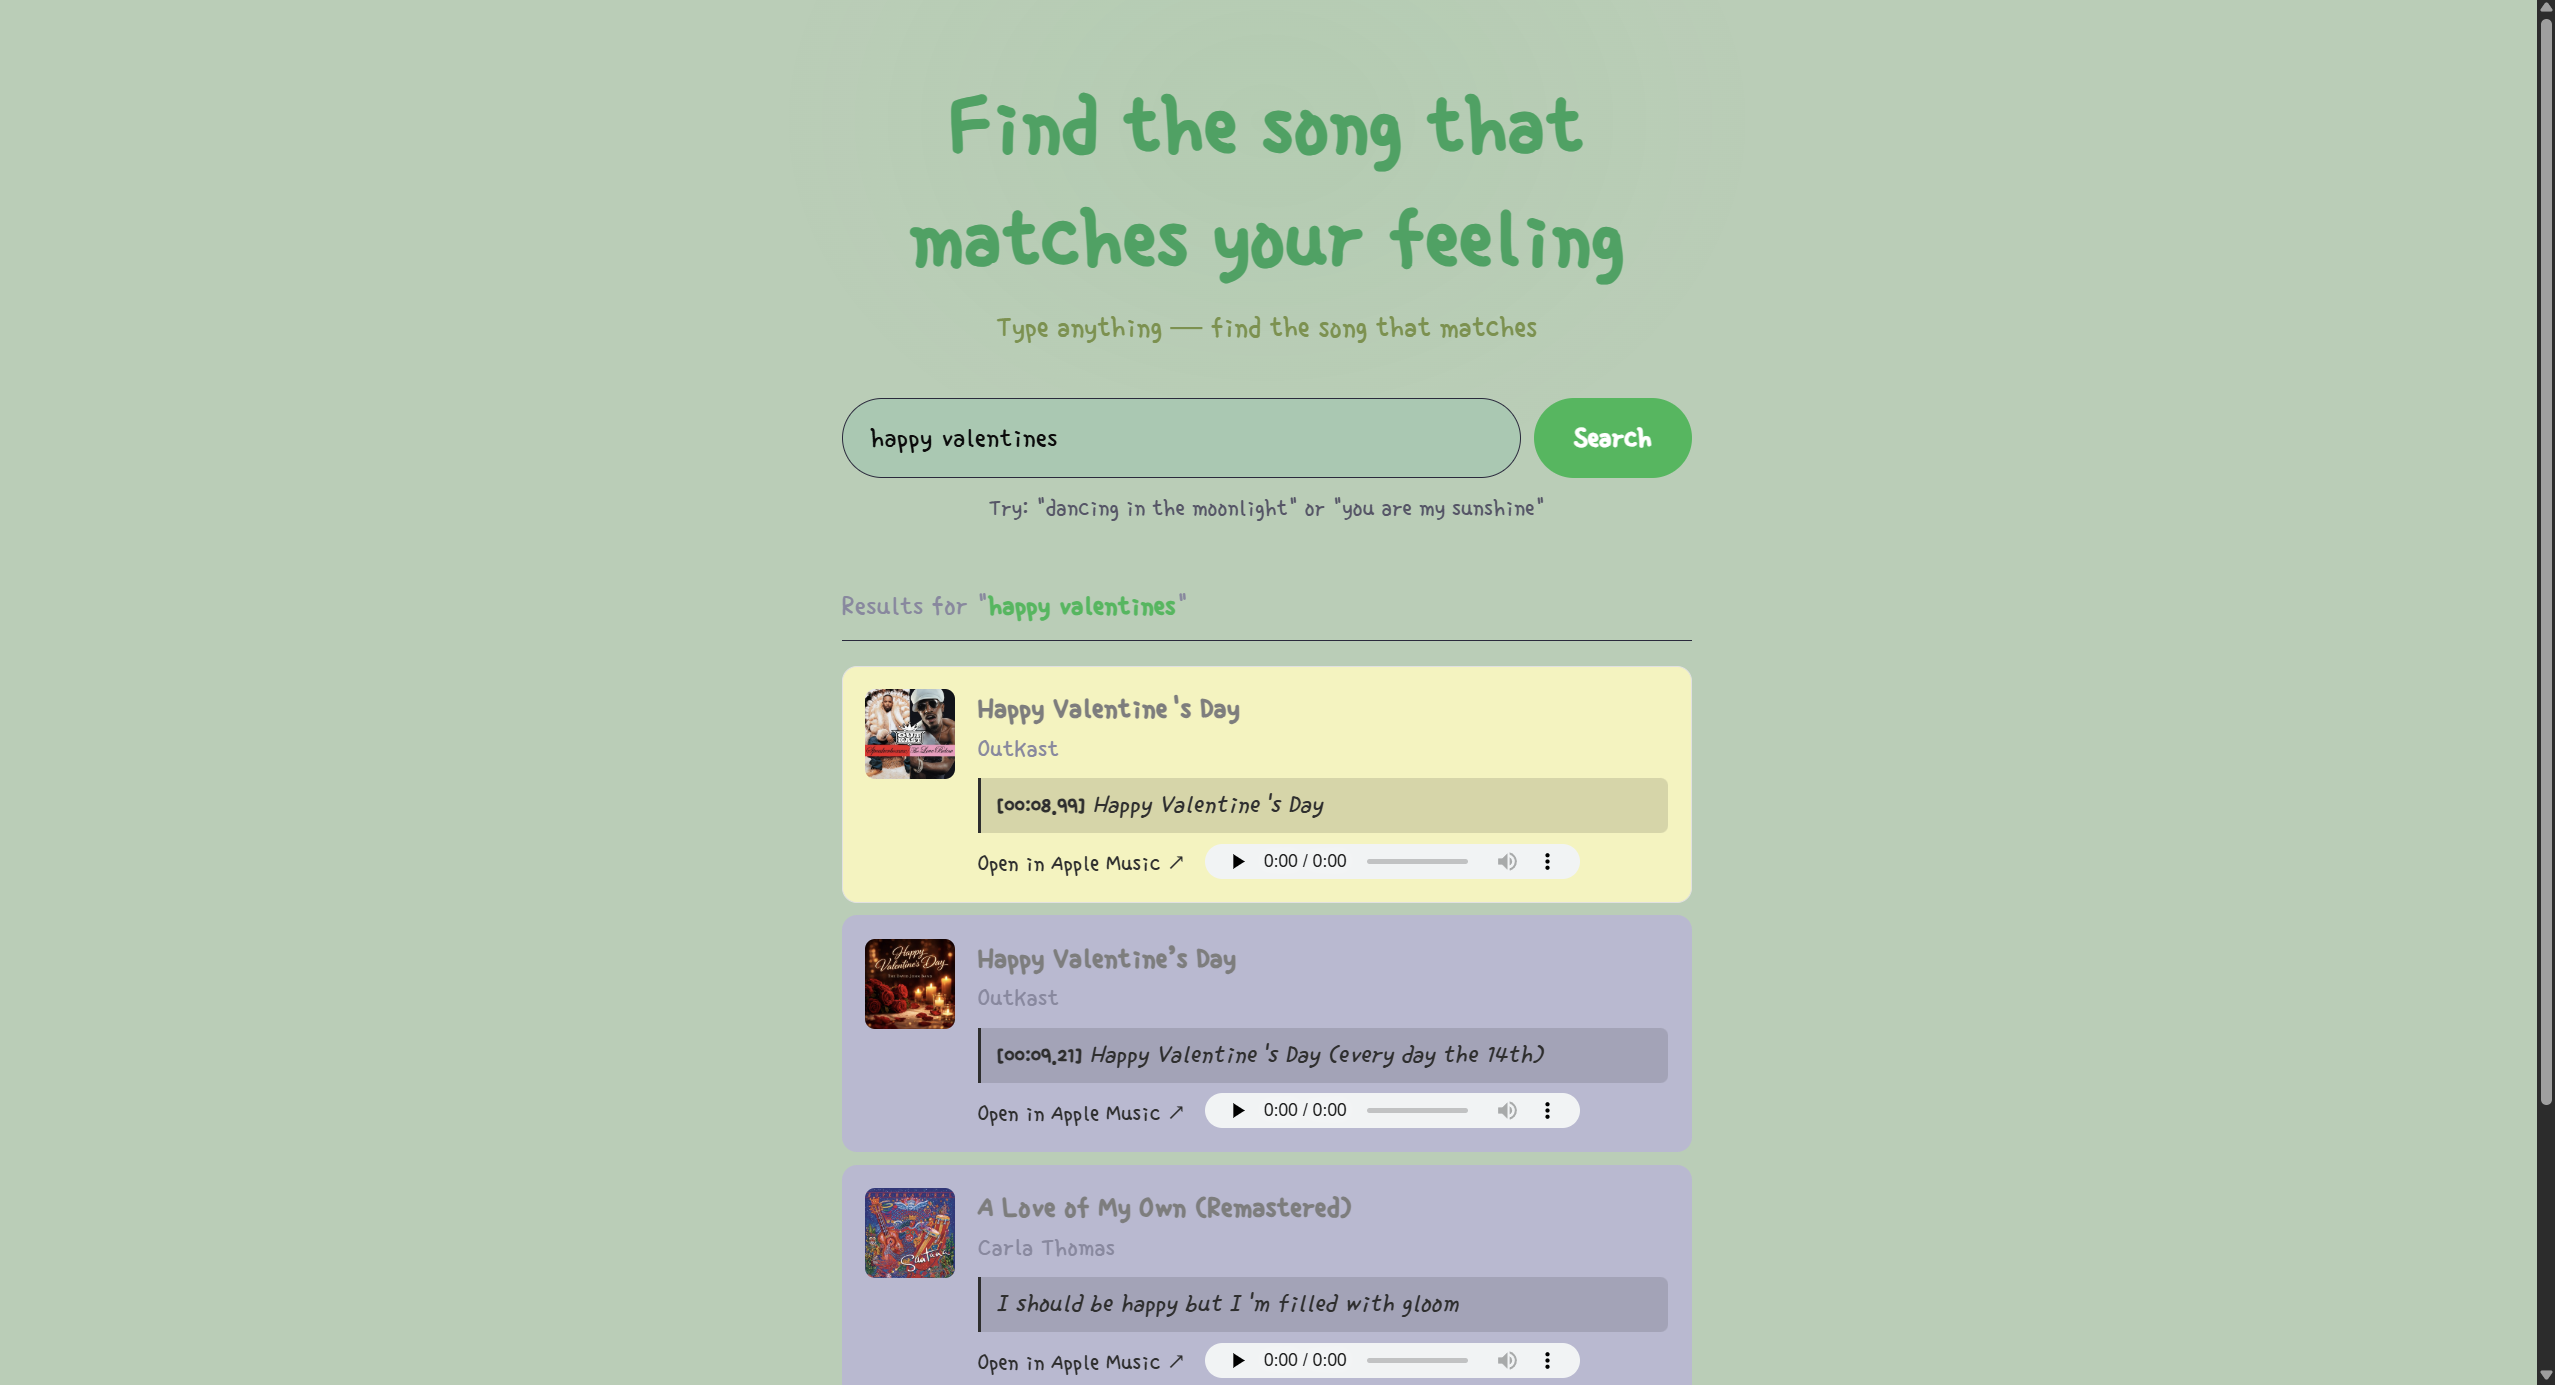Mute the first result's audio player

pyautogui.click(x=1506, y=861)
